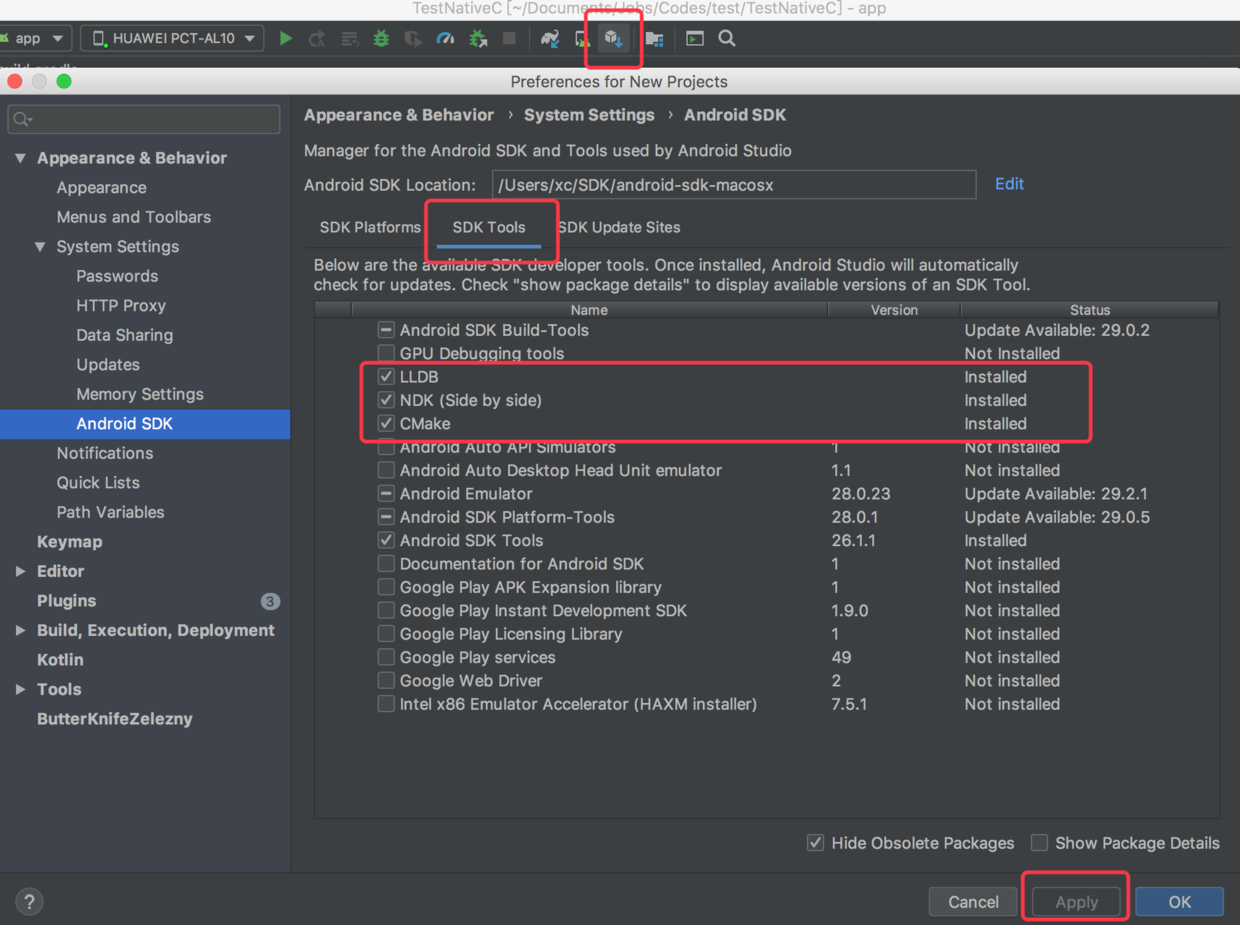Screen dimensions: 1240x925
Task: Click the Plugins update count badge
Action: click(x=270, y=601)
